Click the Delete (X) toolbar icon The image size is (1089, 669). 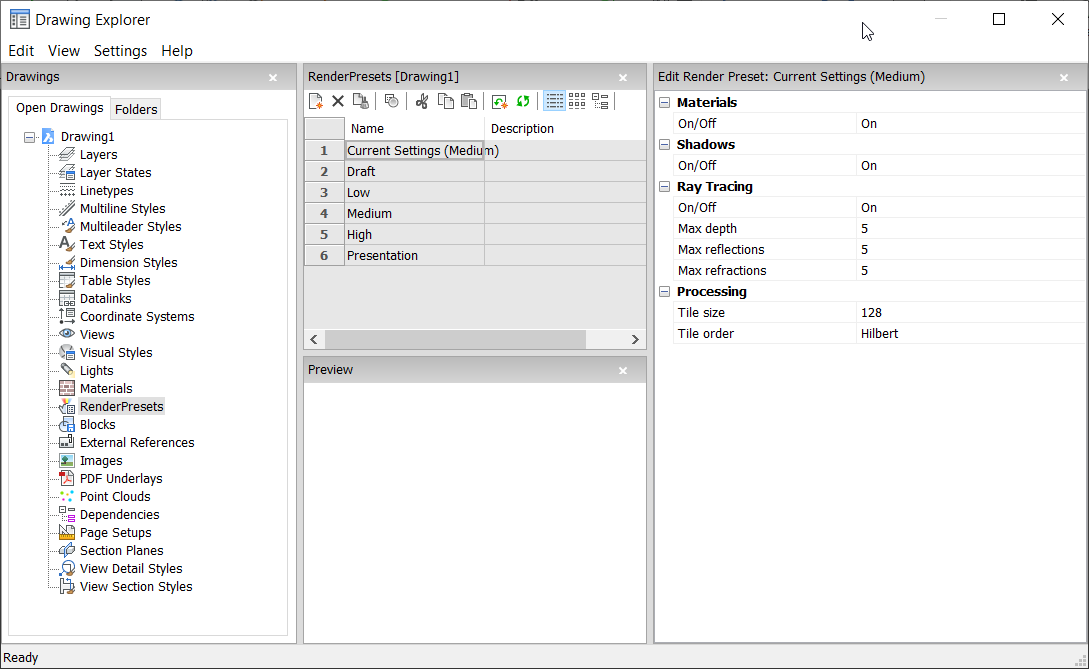click(338, 101)
